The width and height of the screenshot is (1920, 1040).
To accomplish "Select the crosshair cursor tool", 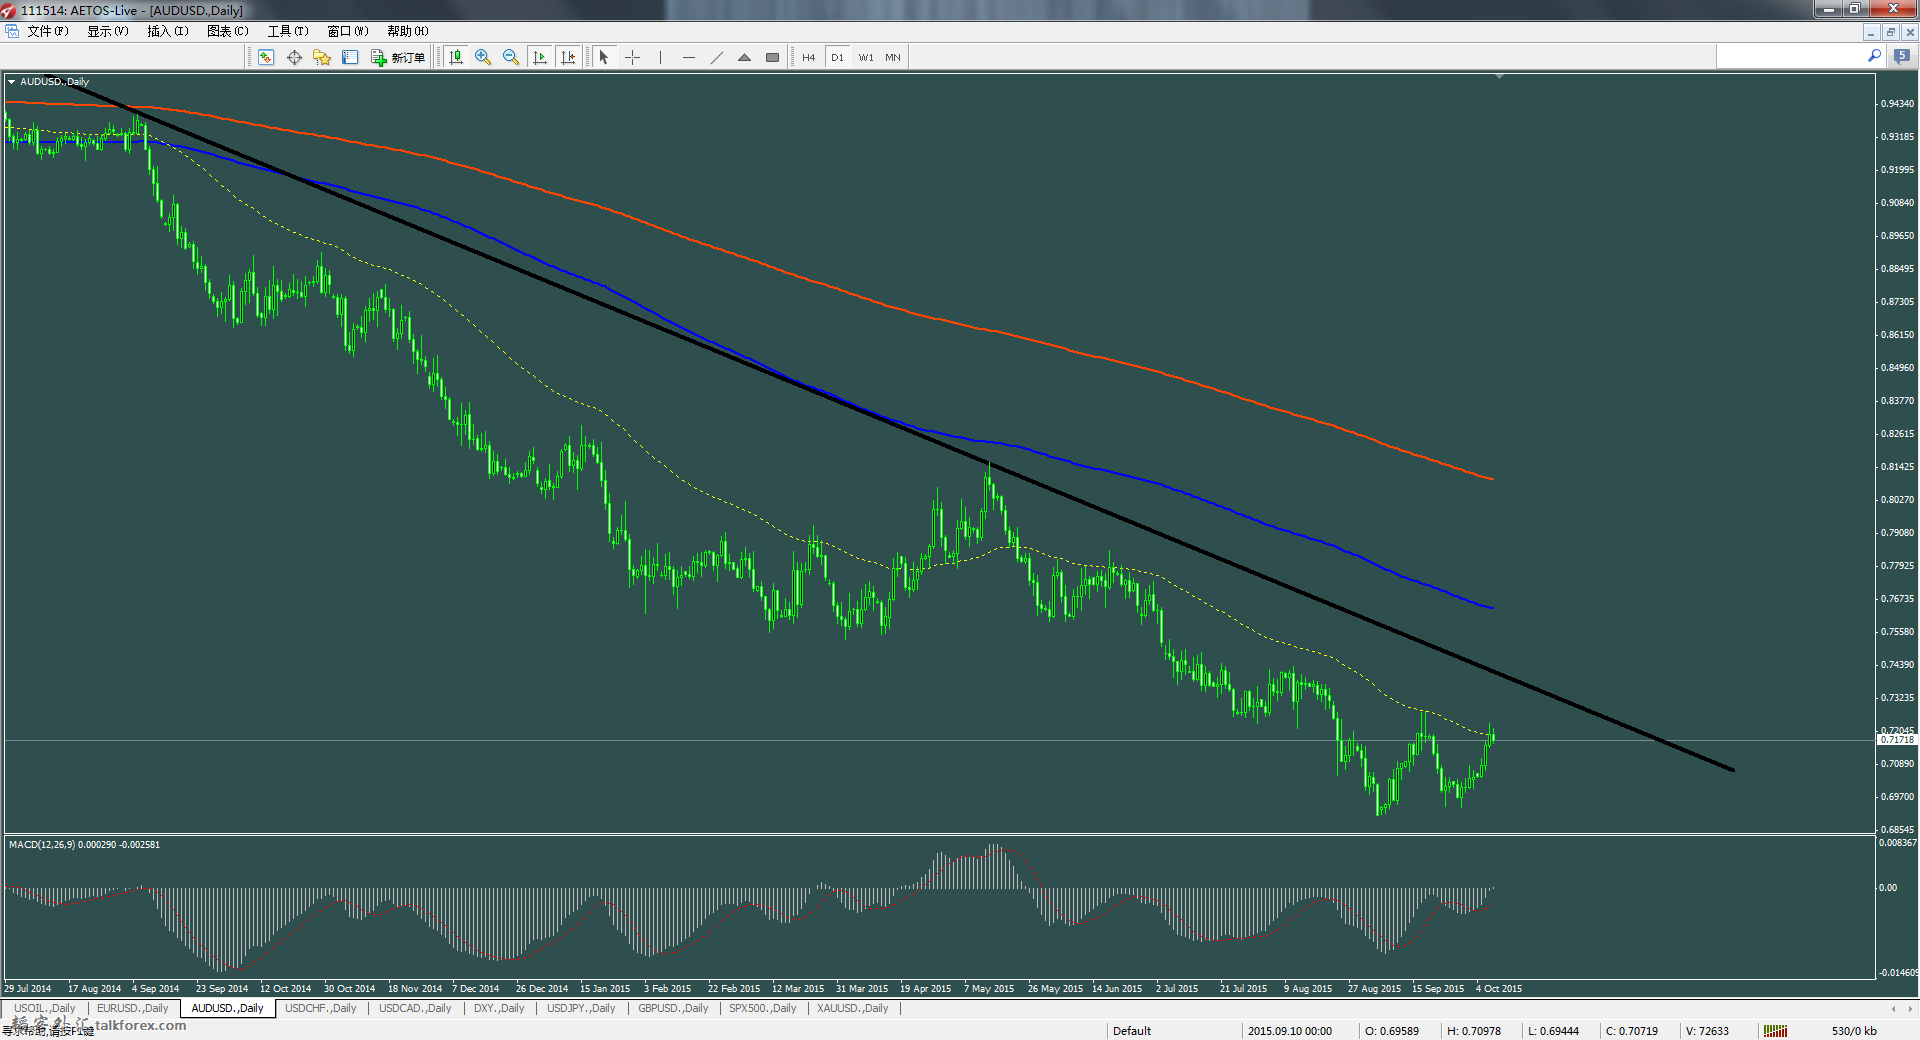I will pos(632,57).
